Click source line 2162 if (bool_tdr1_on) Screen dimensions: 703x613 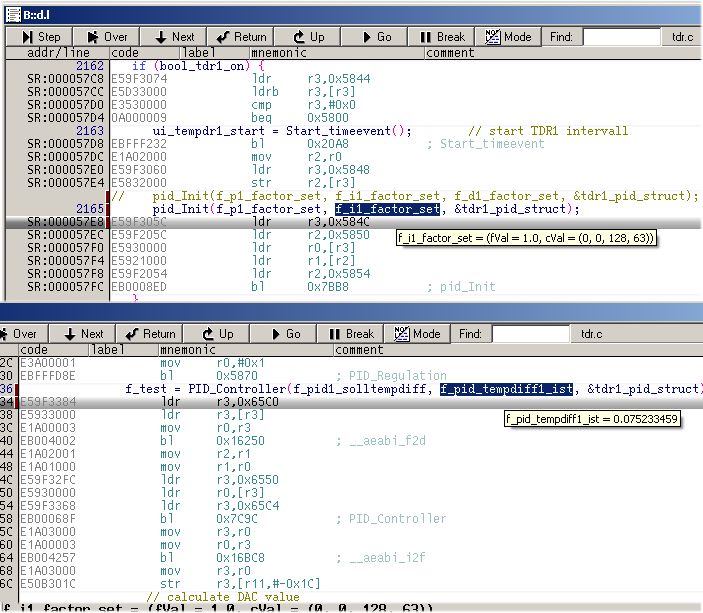(x=197, y=66)
